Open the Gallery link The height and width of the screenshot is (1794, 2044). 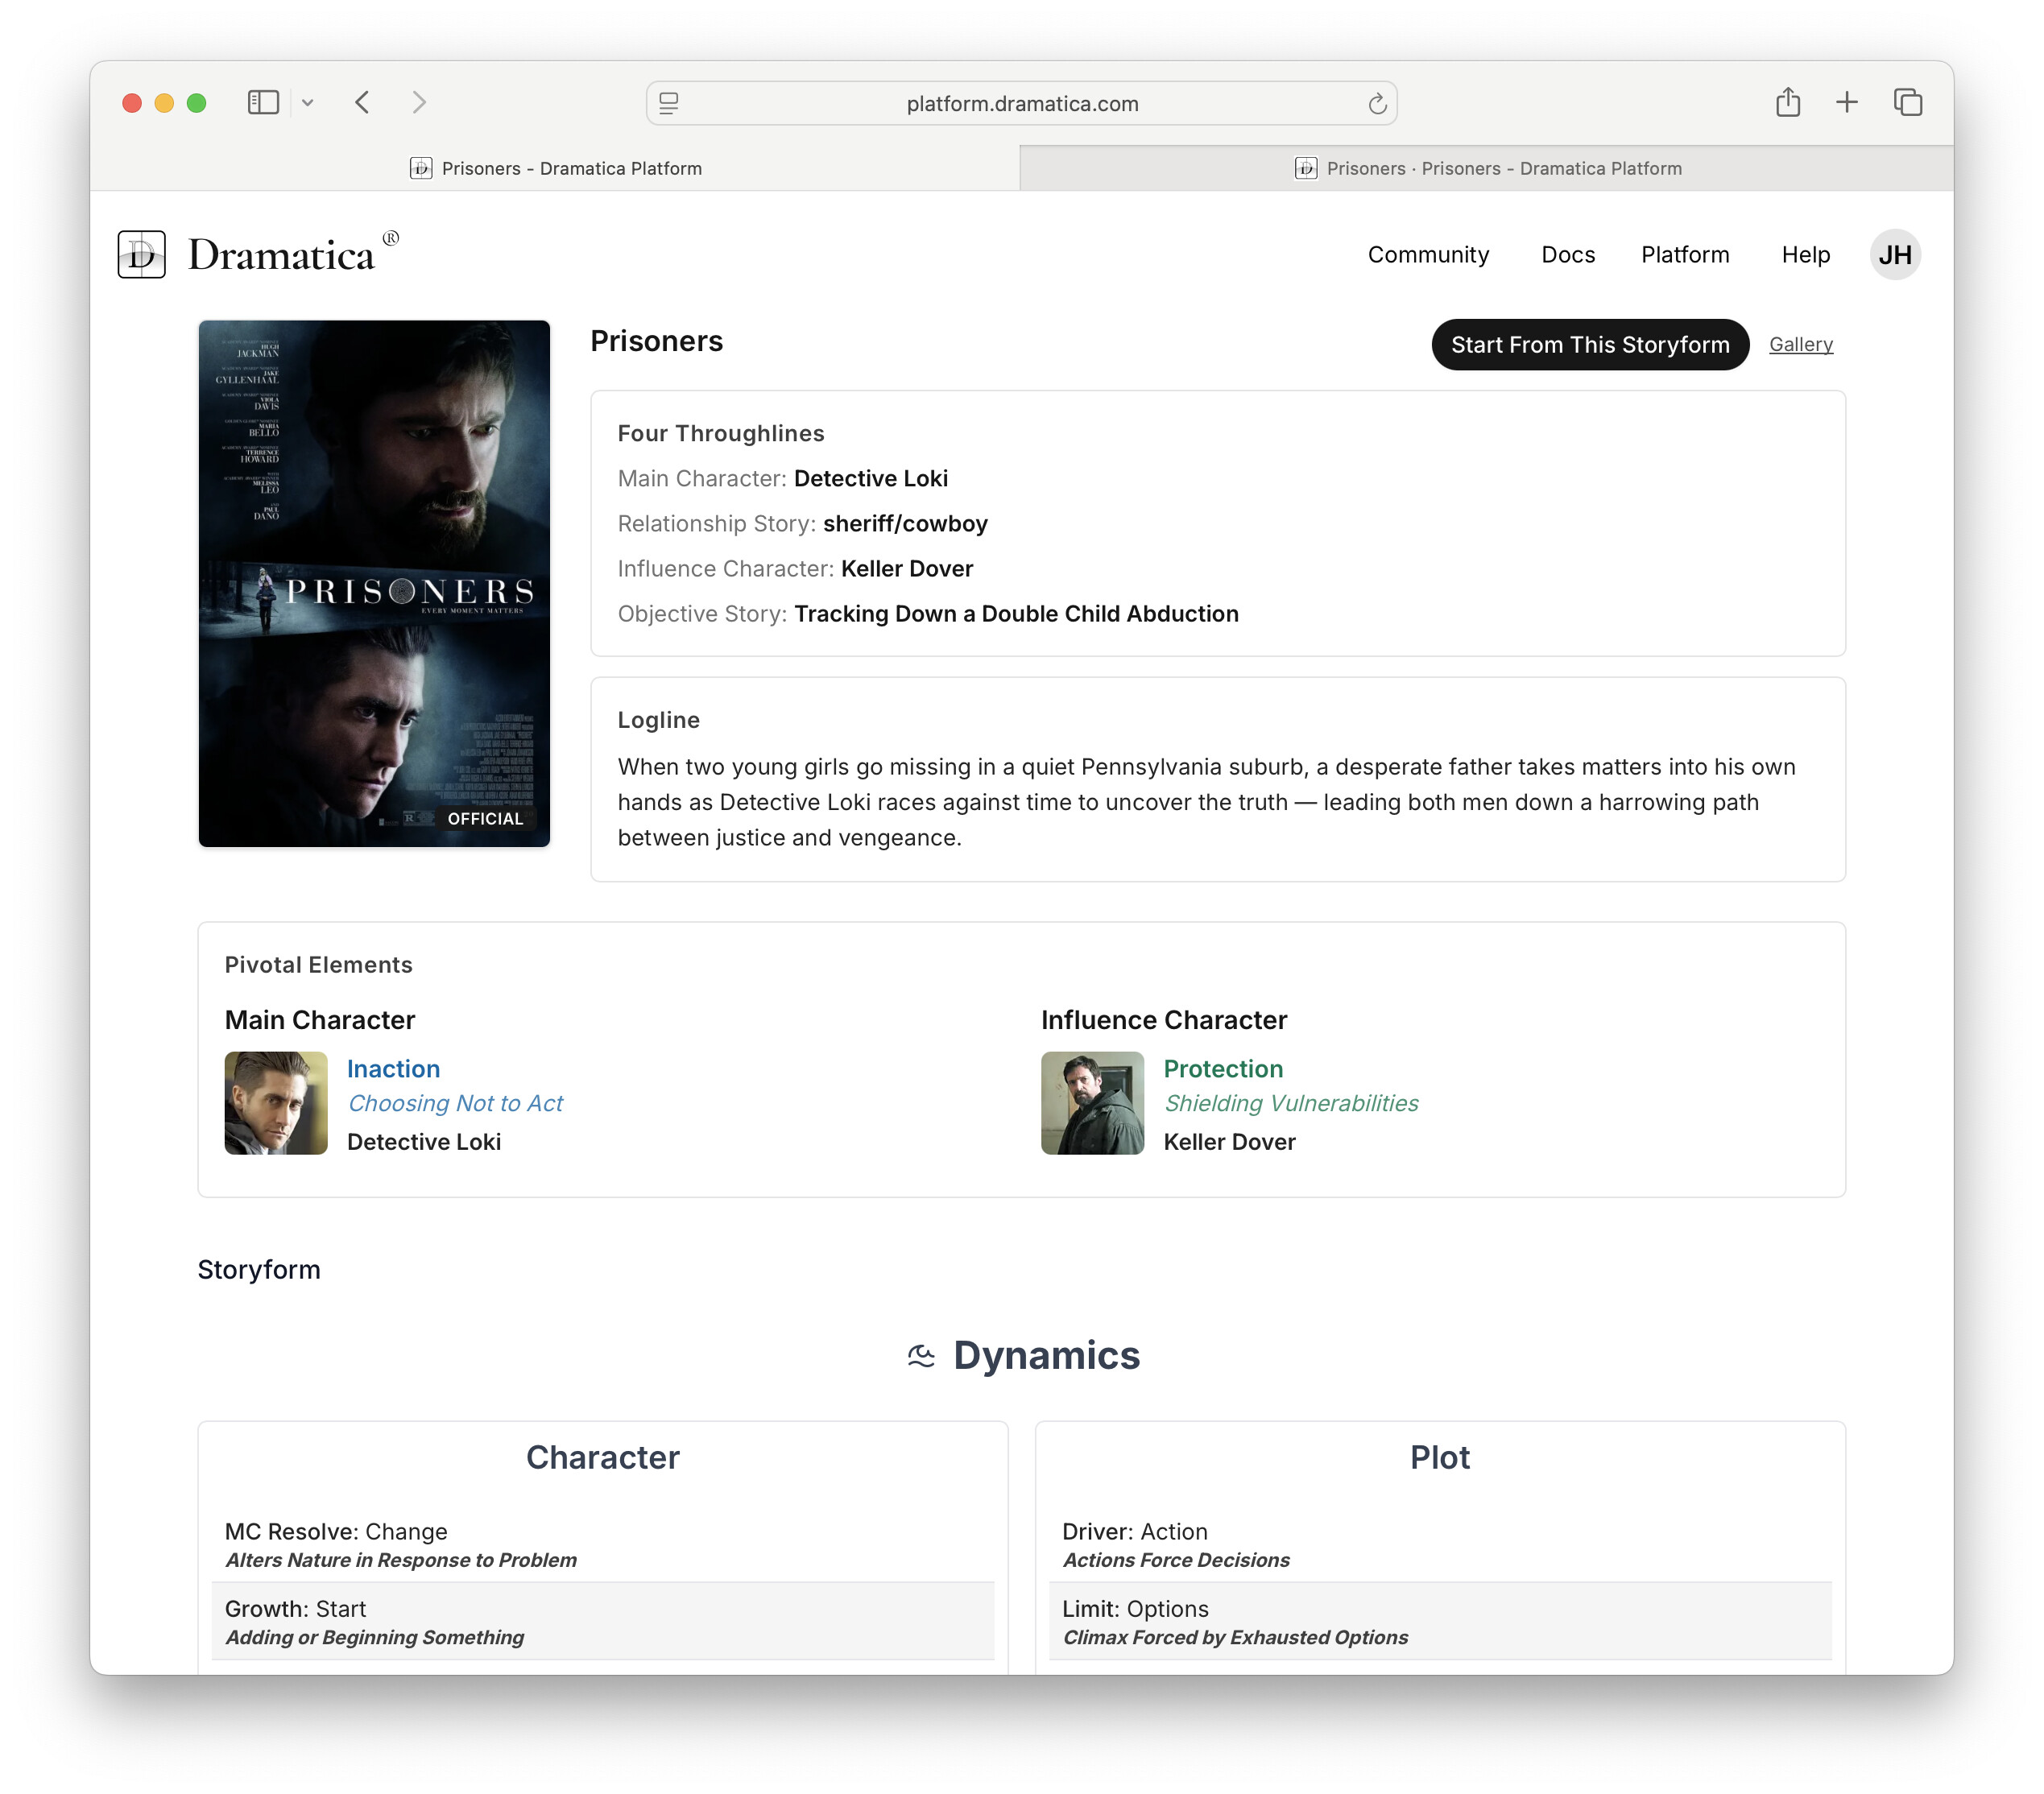1800,345
